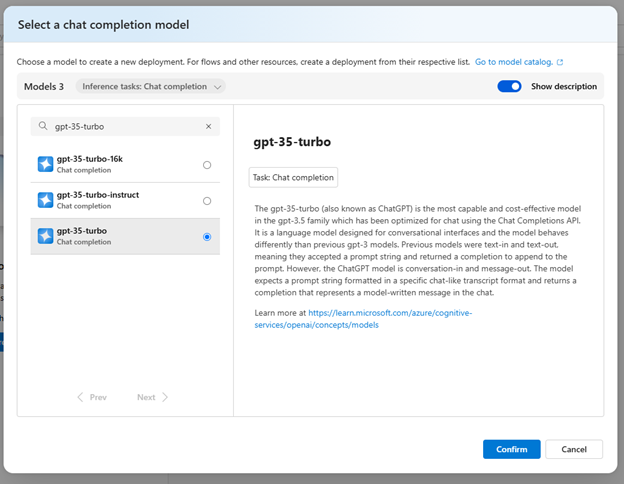Click the Next chevron arrow

pos(165,397)
